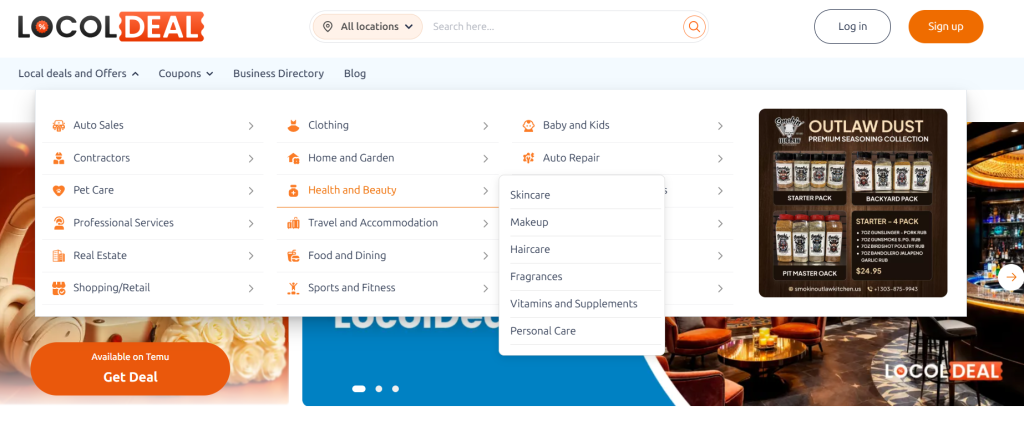Click the orange Sign up button
This screenshot has width=1024, height=426.
coord(945,27)
